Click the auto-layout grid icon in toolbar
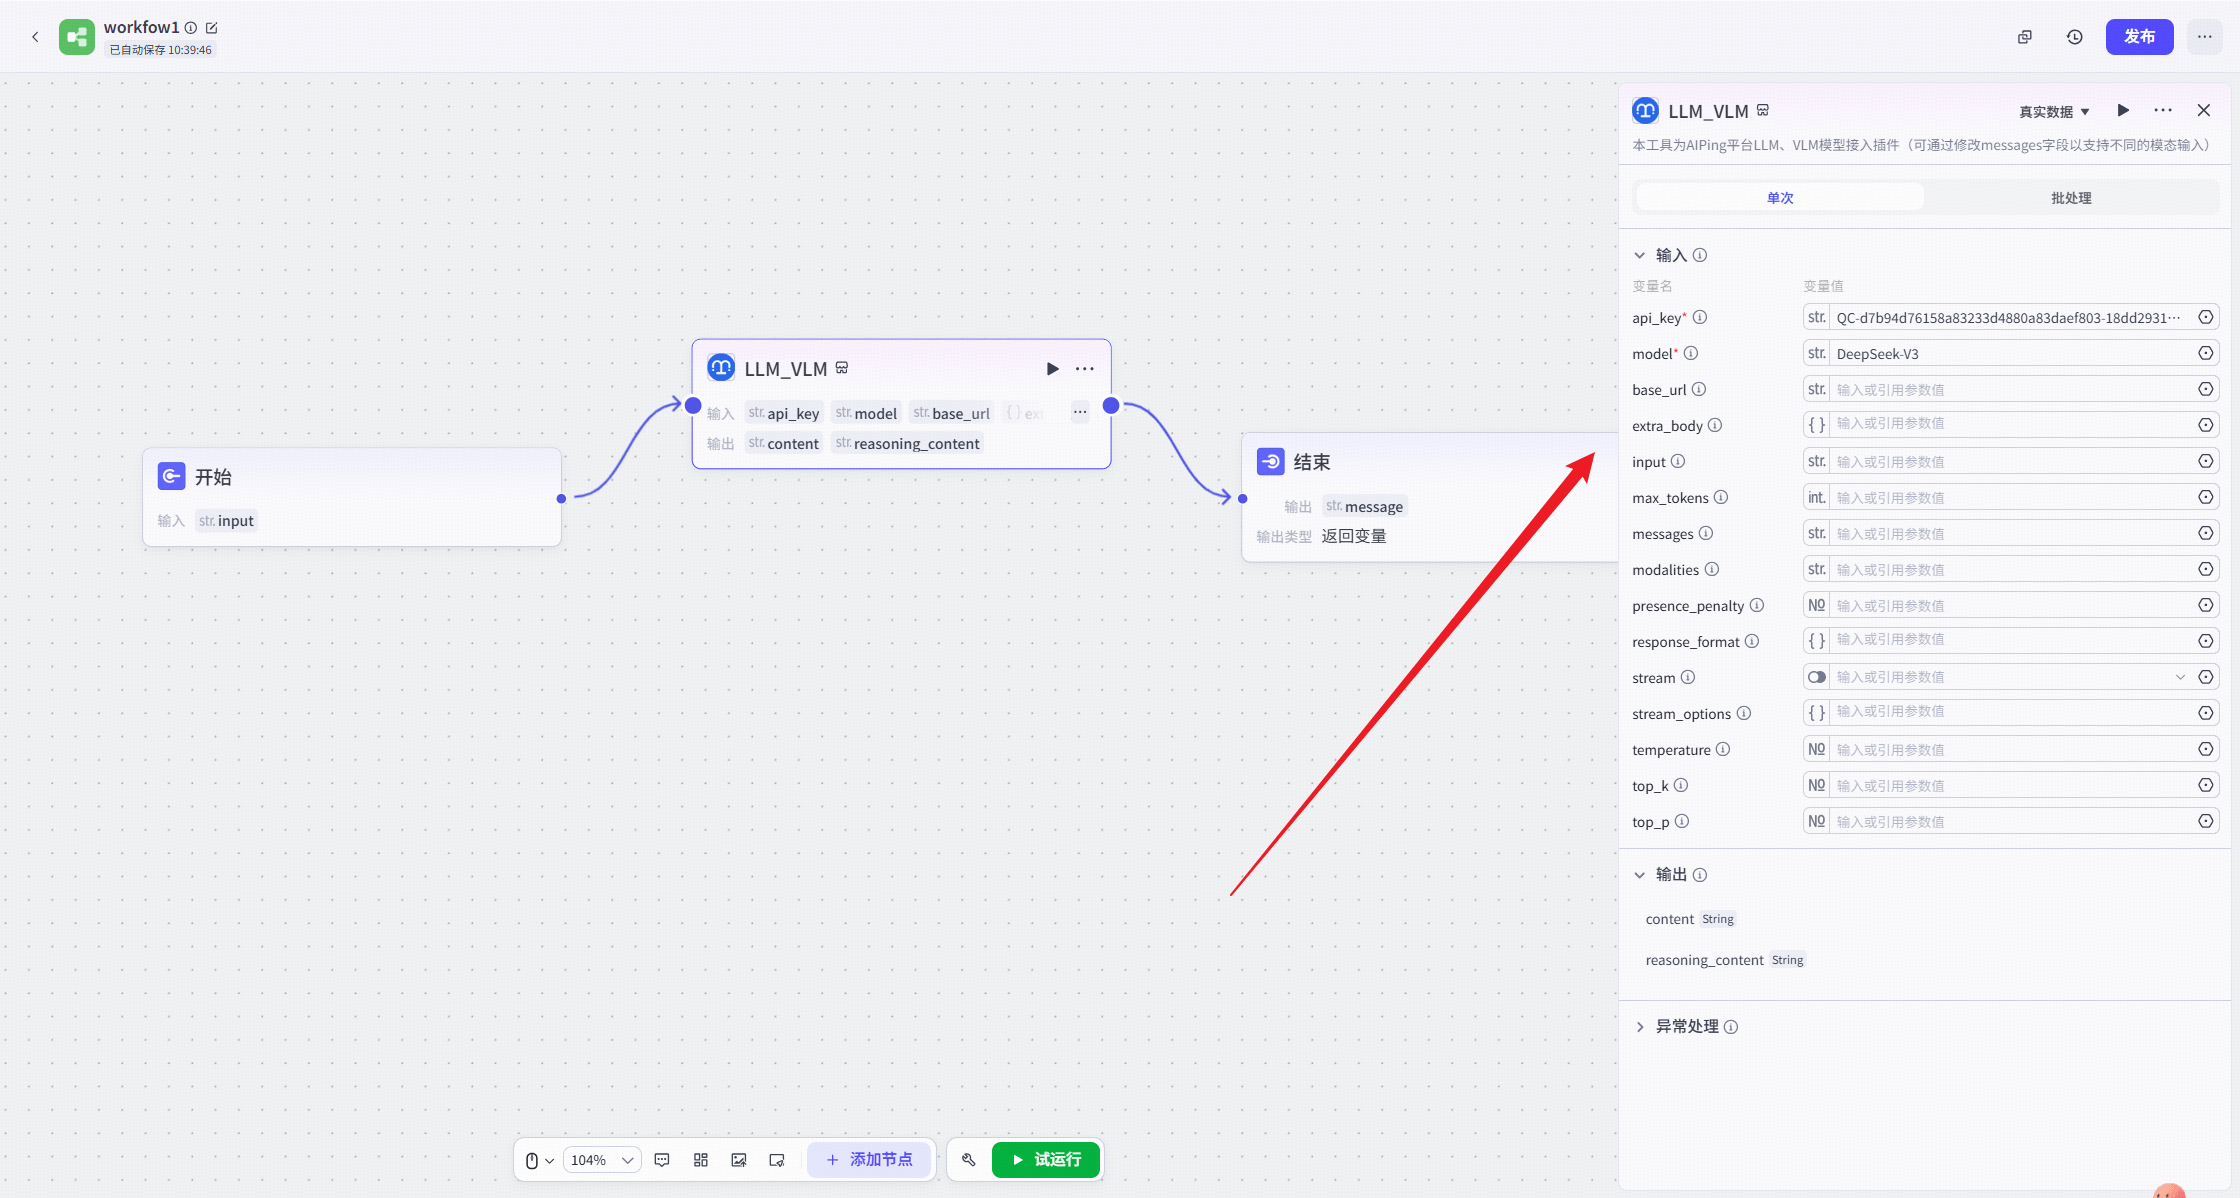 (x=701, y=1160)
